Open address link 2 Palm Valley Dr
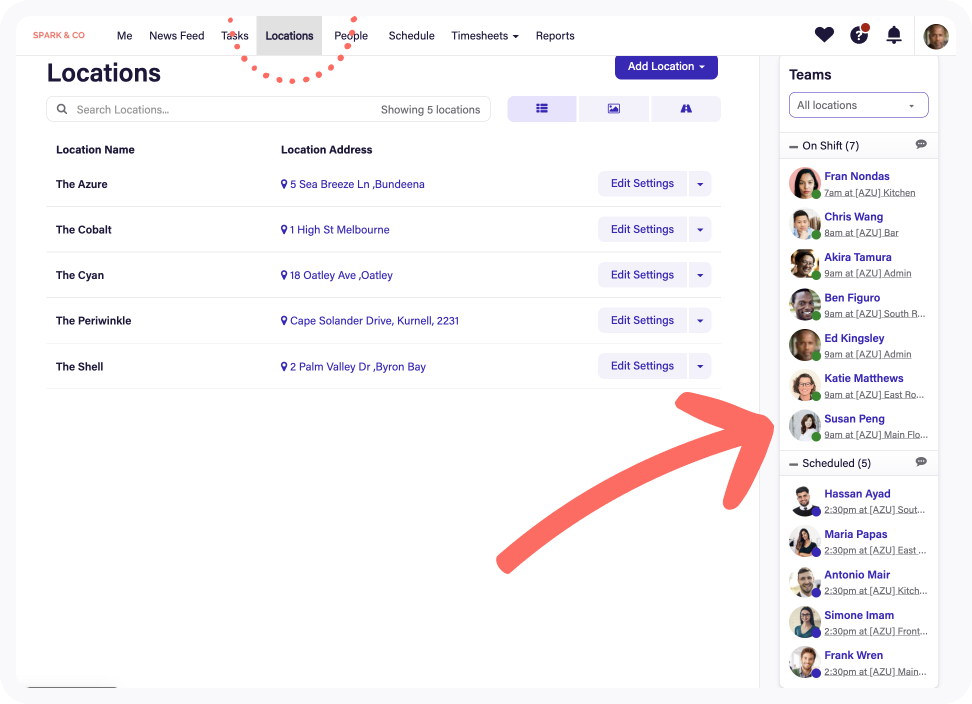 coord(357,367)
